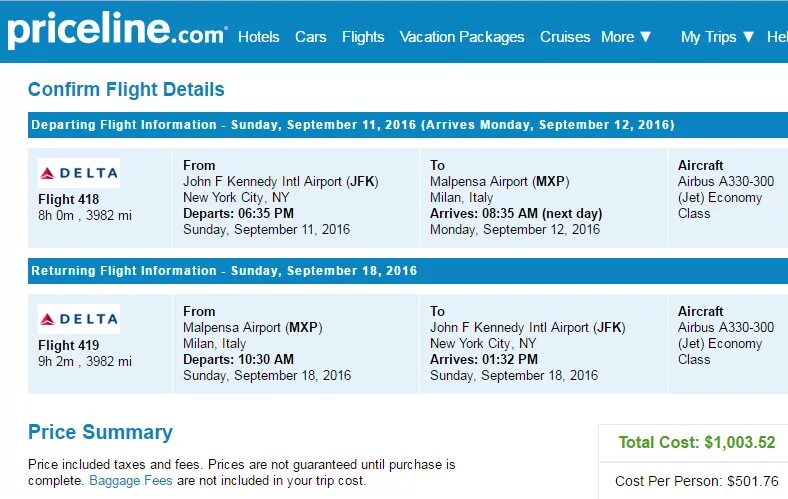Select the Flight 418 number text
Image resolution: width=788 pixels, height=499 pixels.
point(69,199)
